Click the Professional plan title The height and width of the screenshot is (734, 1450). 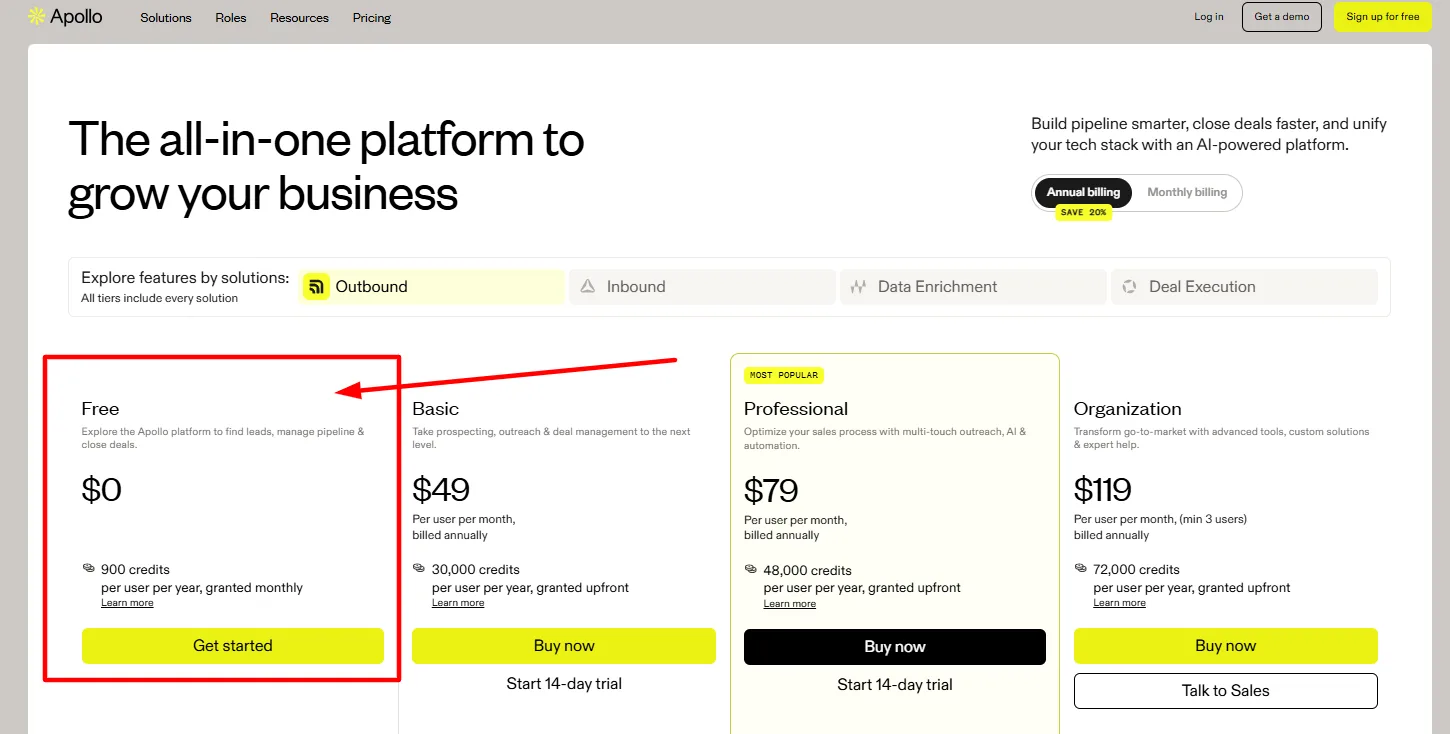(796, 409)
